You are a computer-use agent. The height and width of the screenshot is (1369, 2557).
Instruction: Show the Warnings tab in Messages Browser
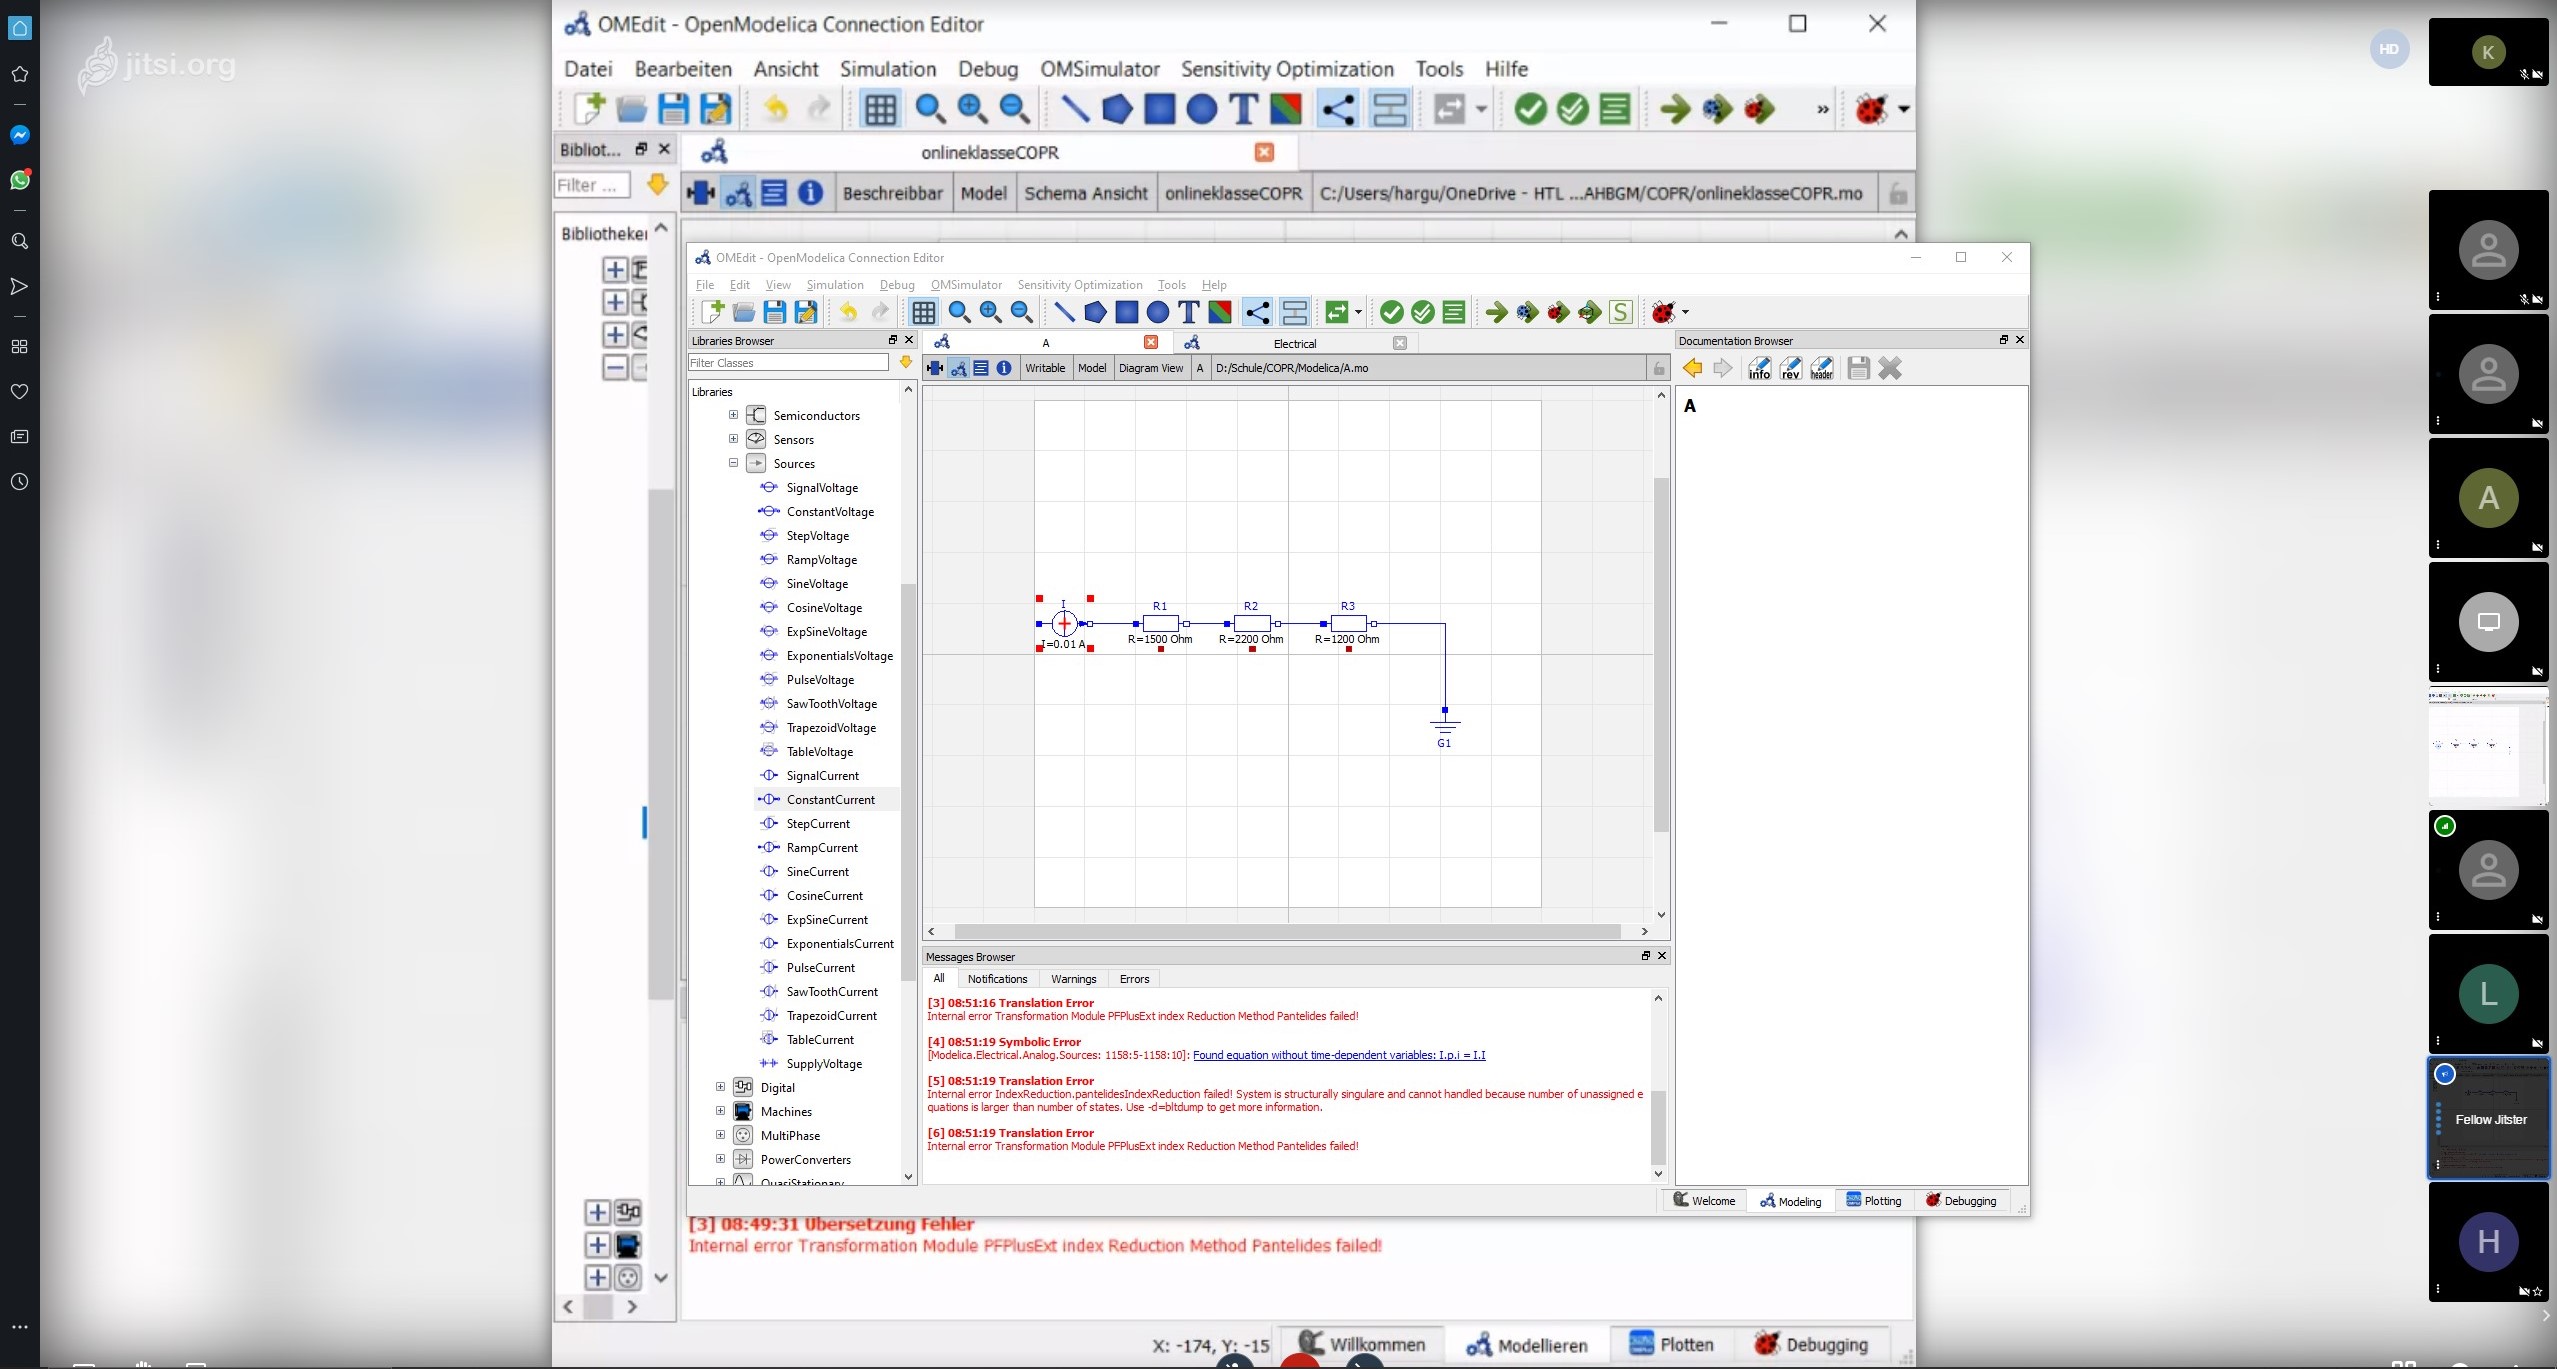(x=1073, y=979)
